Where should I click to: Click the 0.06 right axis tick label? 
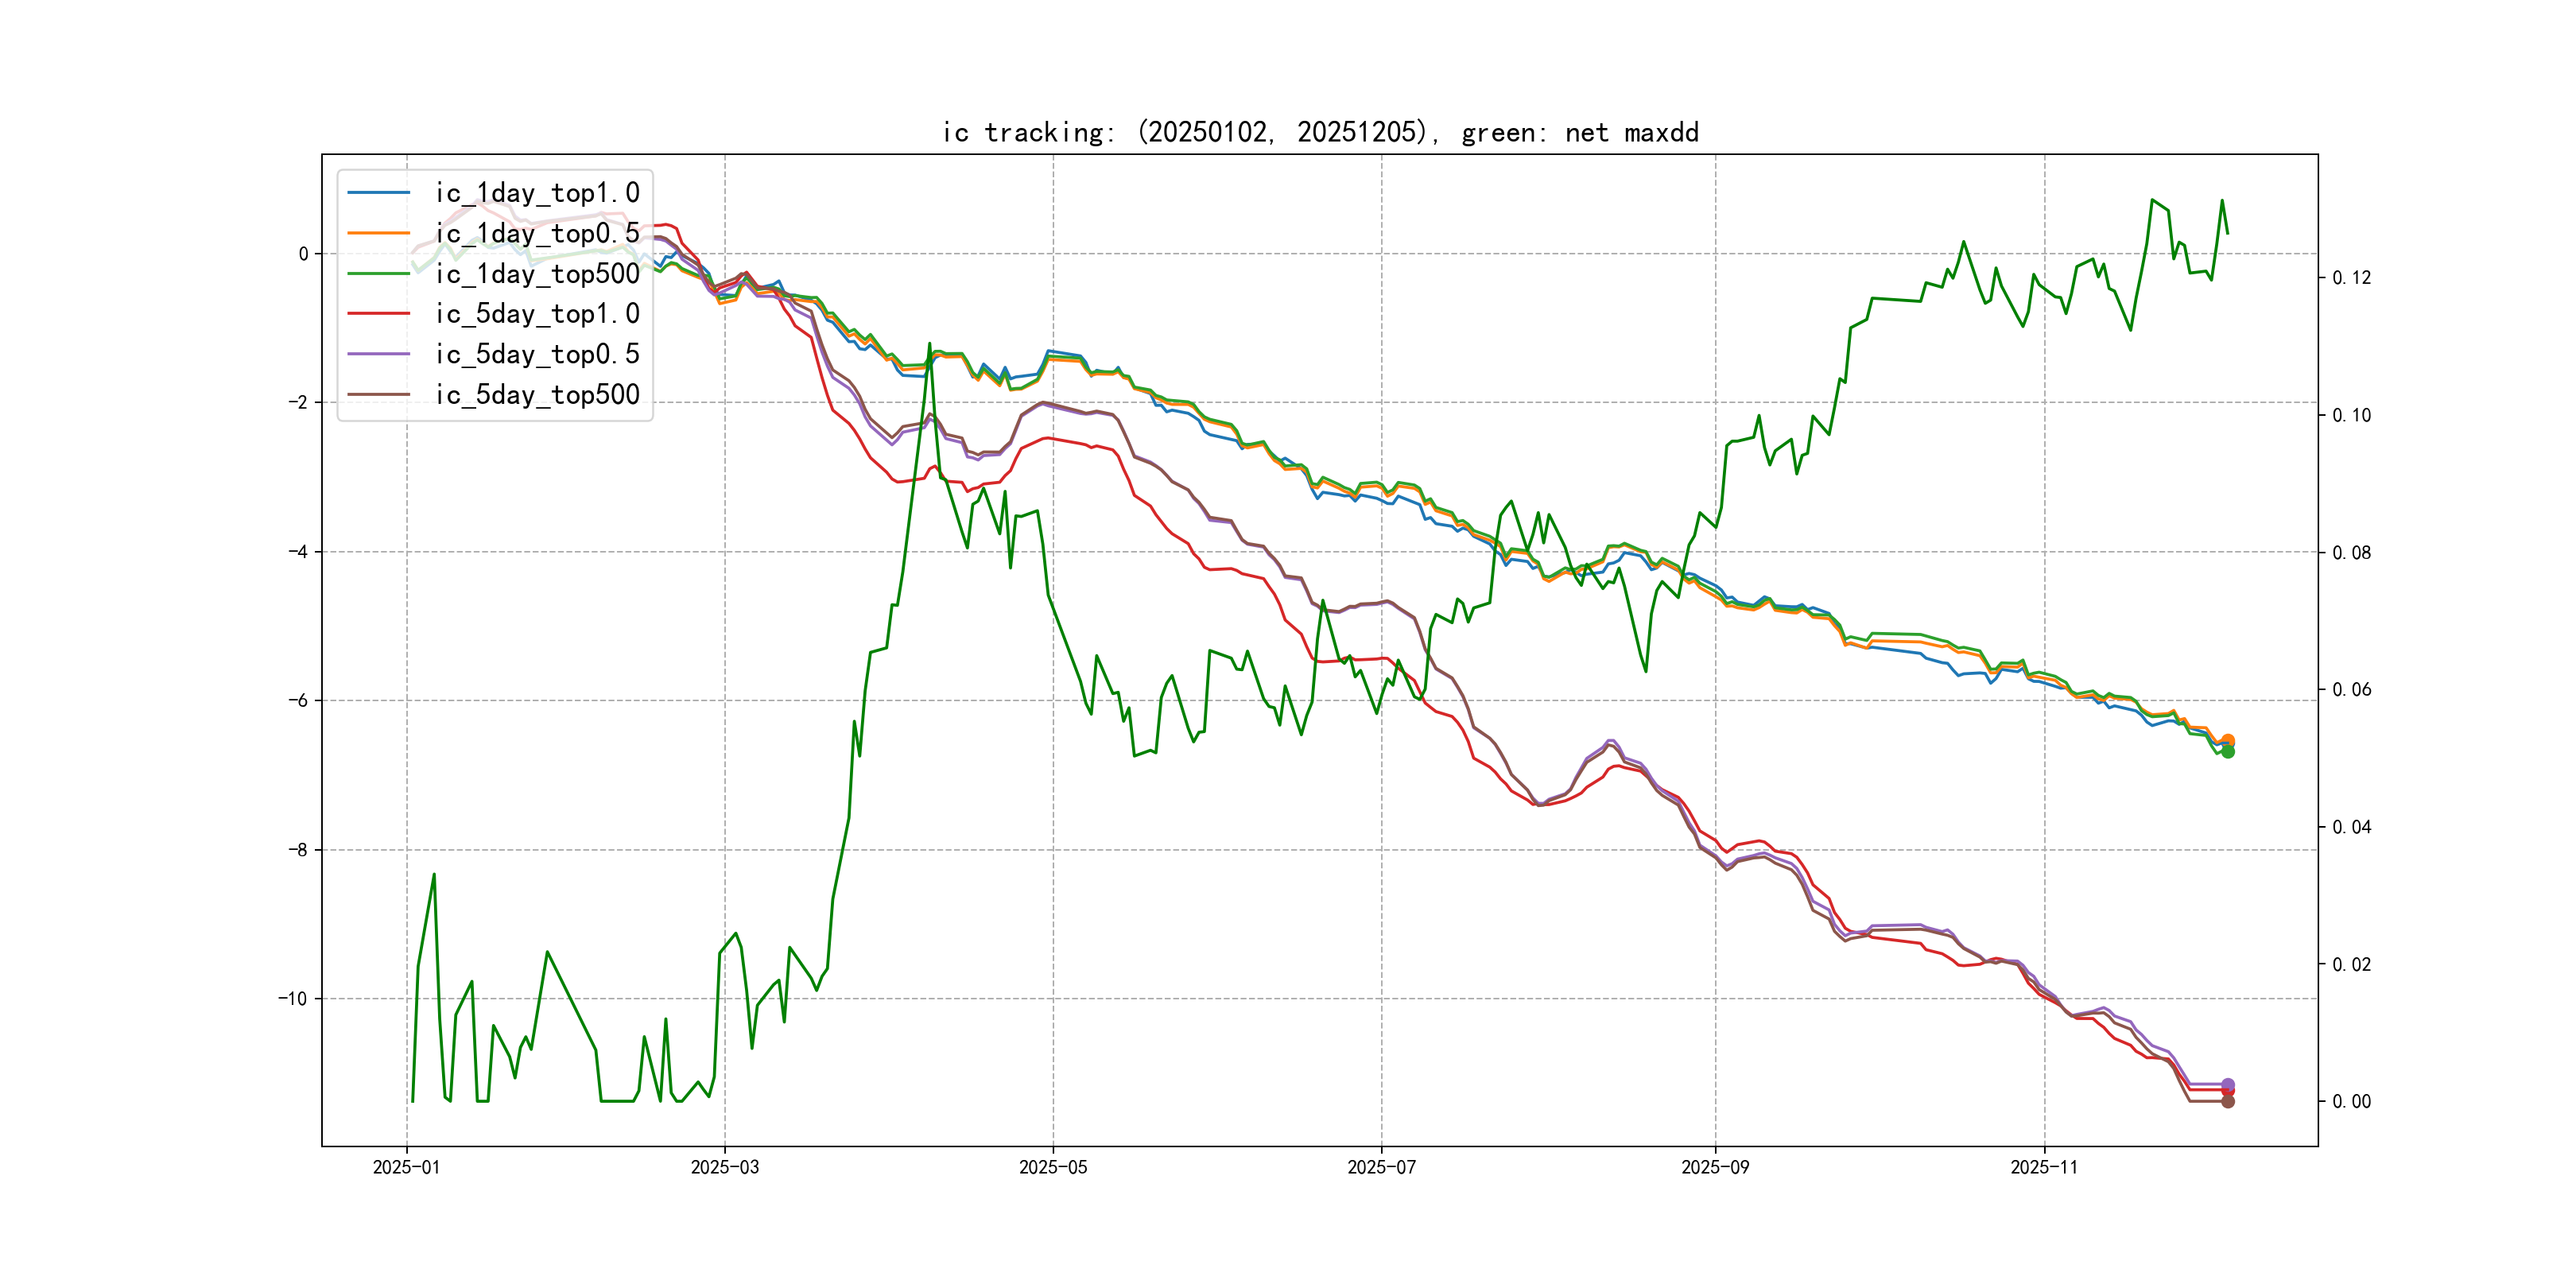click(x=2351, y=690)
